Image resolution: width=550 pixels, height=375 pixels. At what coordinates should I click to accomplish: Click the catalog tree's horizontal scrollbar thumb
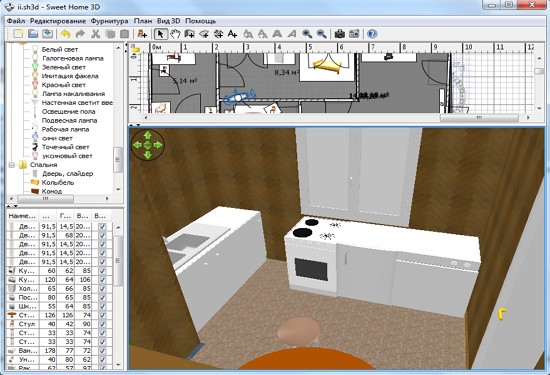point(45,199)
